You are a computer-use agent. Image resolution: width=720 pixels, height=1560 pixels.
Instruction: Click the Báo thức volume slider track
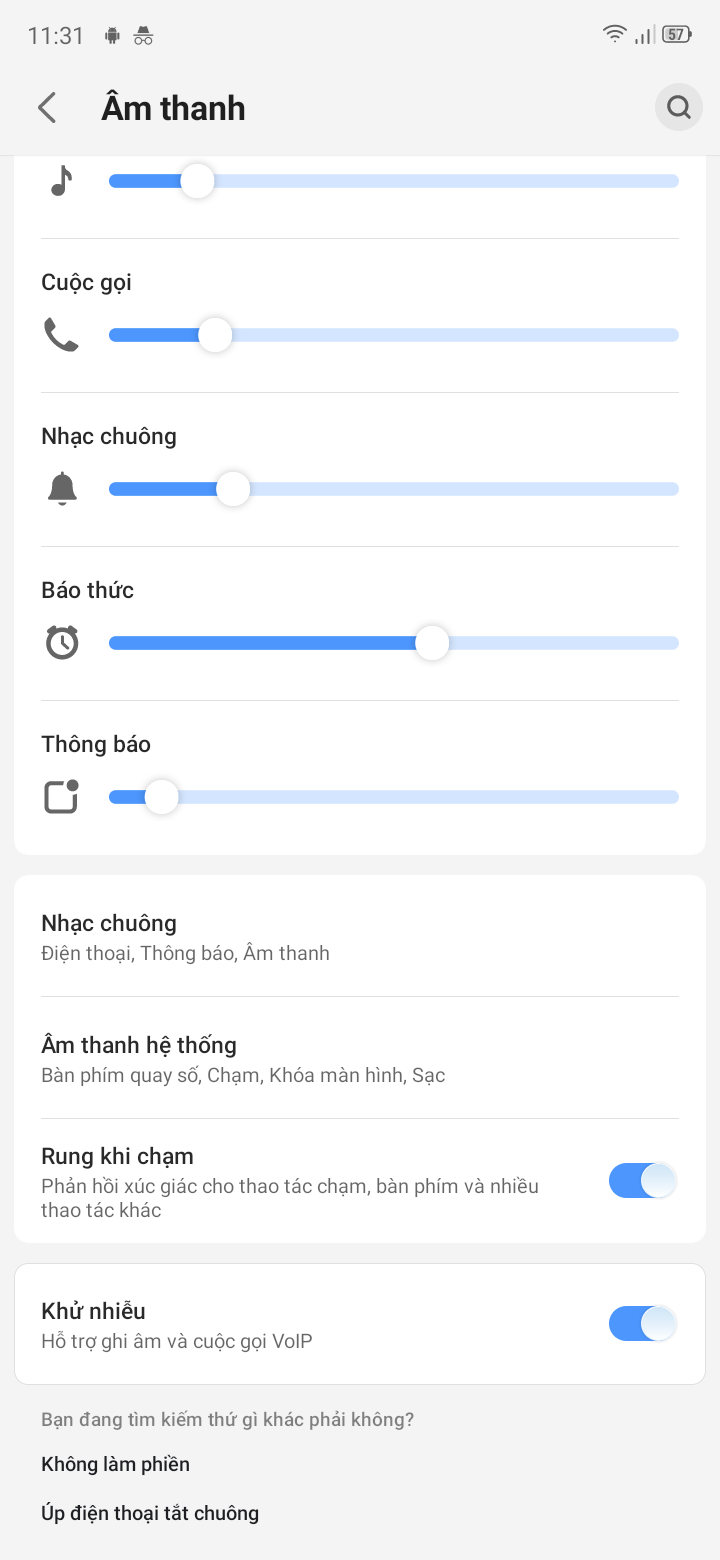pyautogui.click(x=560, y=643)
